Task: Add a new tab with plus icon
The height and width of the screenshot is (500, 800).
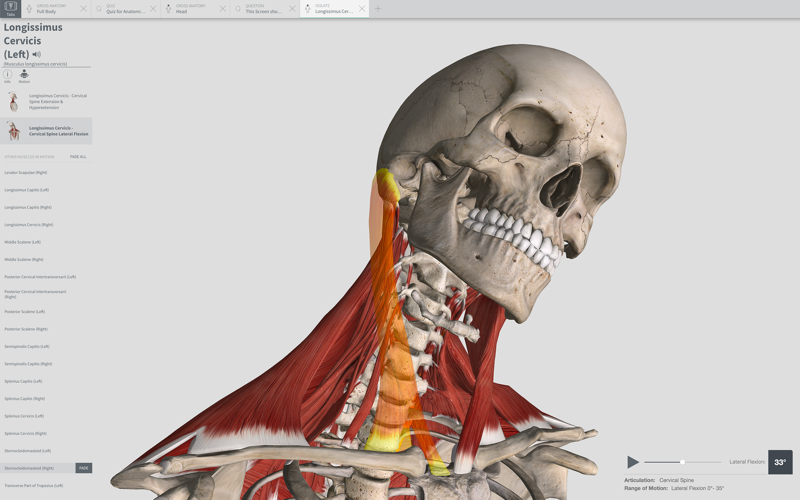Action: point(378,9)
